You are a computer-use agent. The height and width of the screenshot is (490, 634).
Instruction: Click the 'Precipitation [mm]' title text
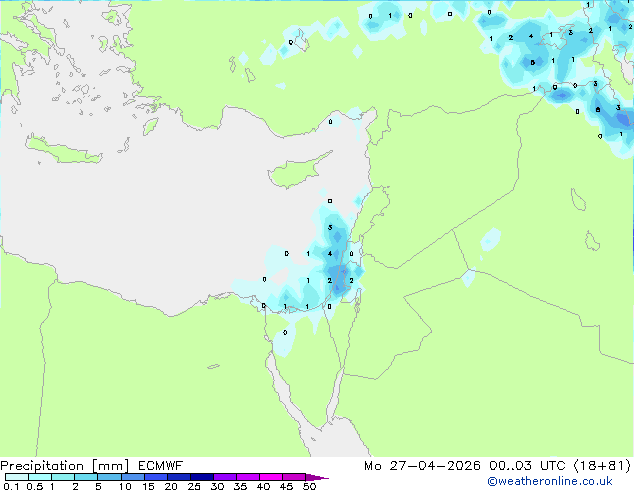(65, 466)
